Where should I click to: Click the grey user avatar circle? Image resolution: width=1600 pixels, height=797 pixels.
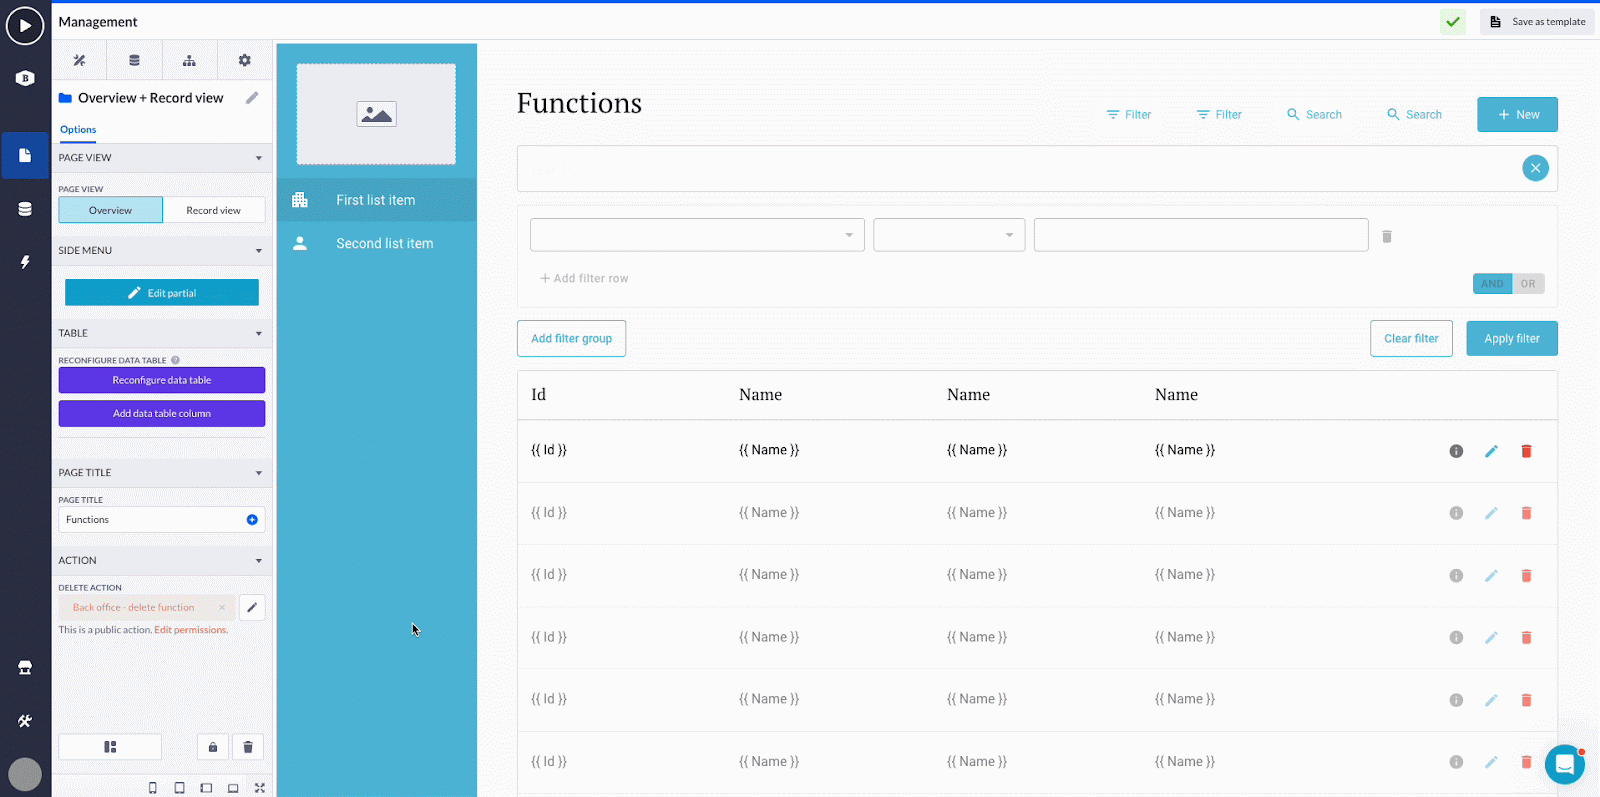(x=25, y=774)
